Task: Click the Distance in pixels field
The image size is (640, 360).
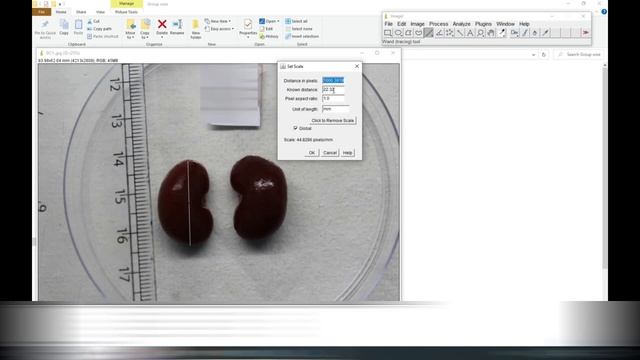Action: pos(333,80)
